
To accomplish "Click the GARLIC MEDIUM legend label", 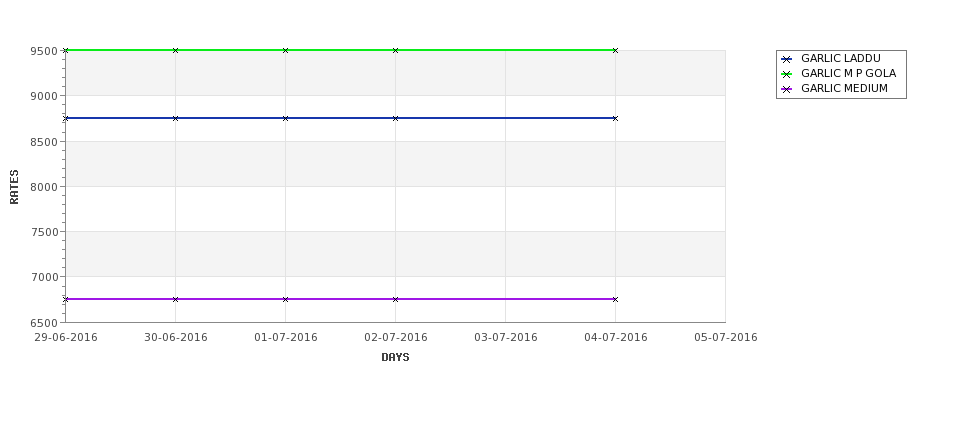I will (x=844, y=88).
